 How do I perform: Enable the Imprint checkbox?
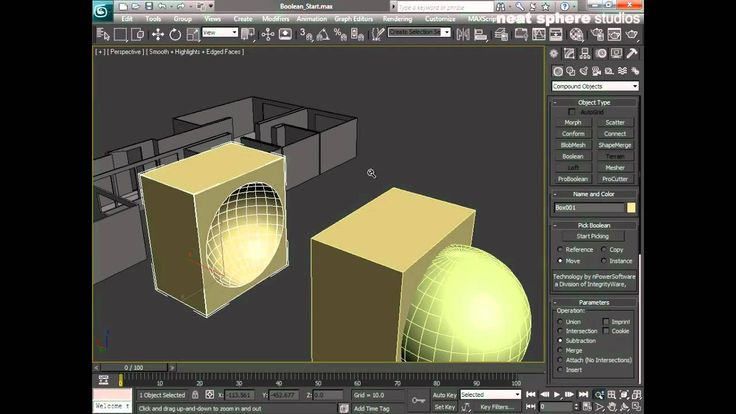point(606,322)
